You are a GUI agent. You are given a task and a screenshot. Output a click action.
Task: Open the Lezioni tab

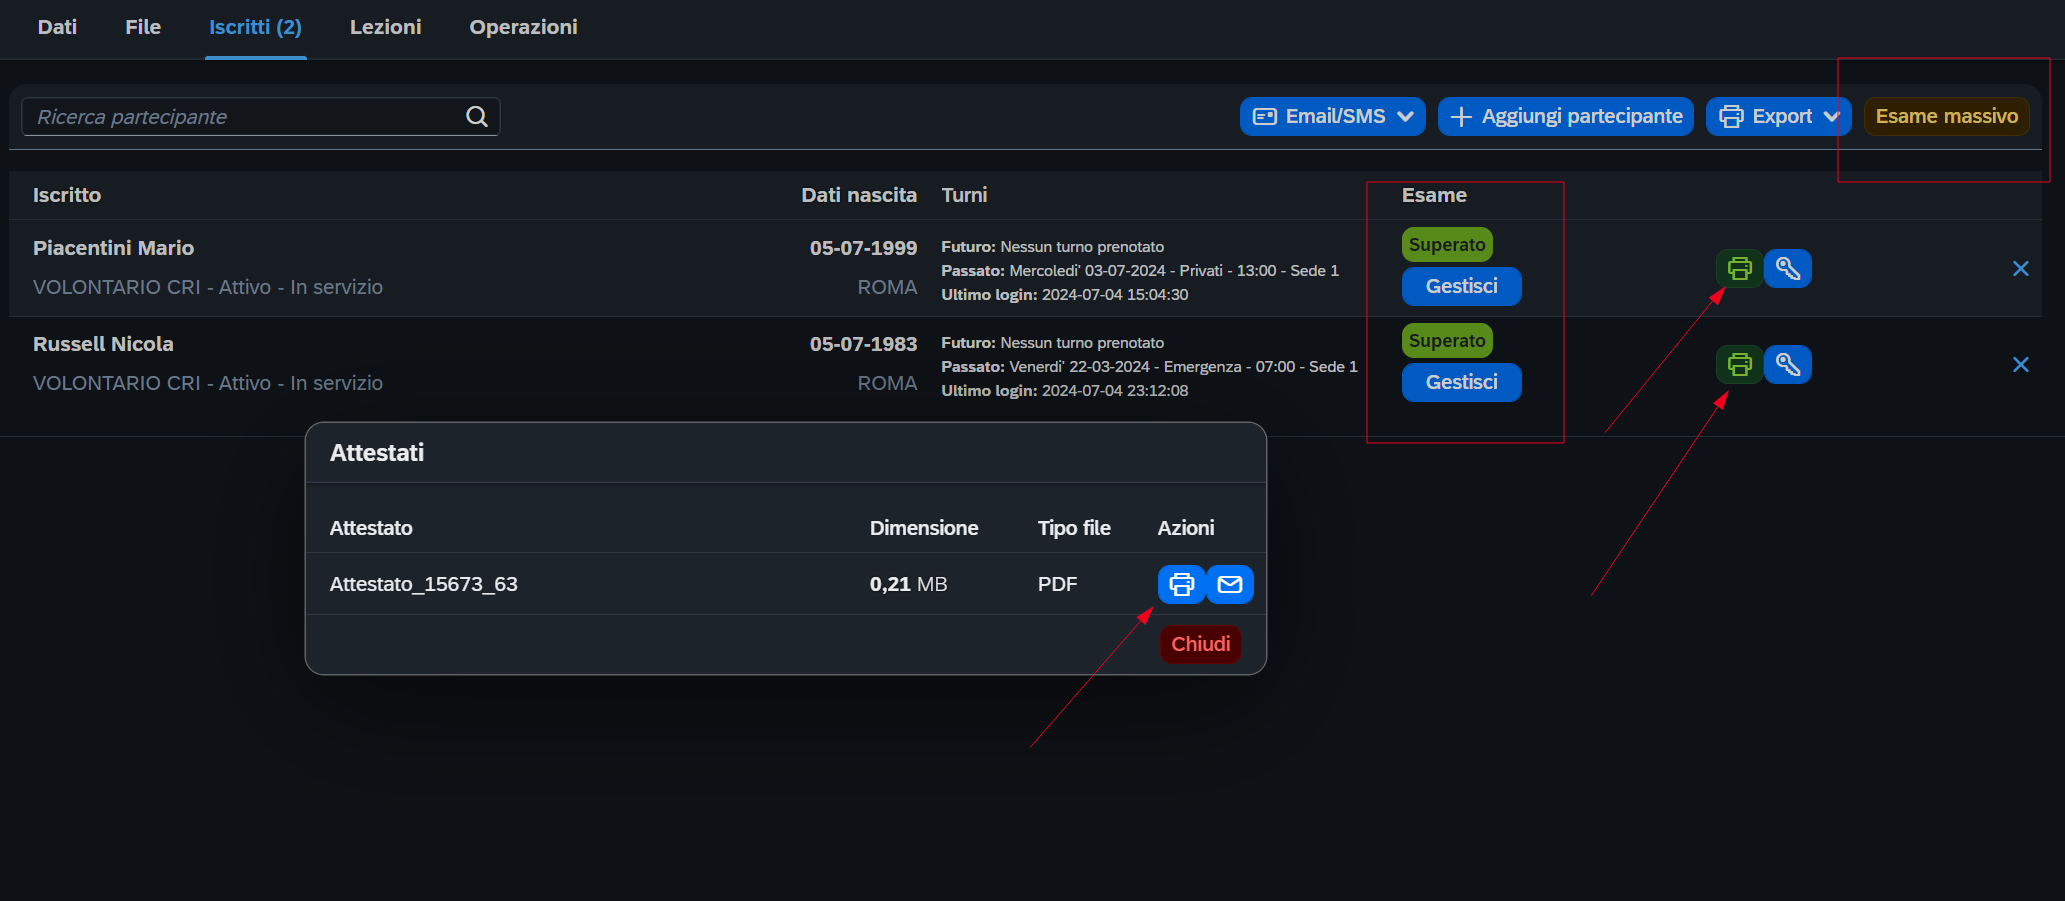point(385,27)
